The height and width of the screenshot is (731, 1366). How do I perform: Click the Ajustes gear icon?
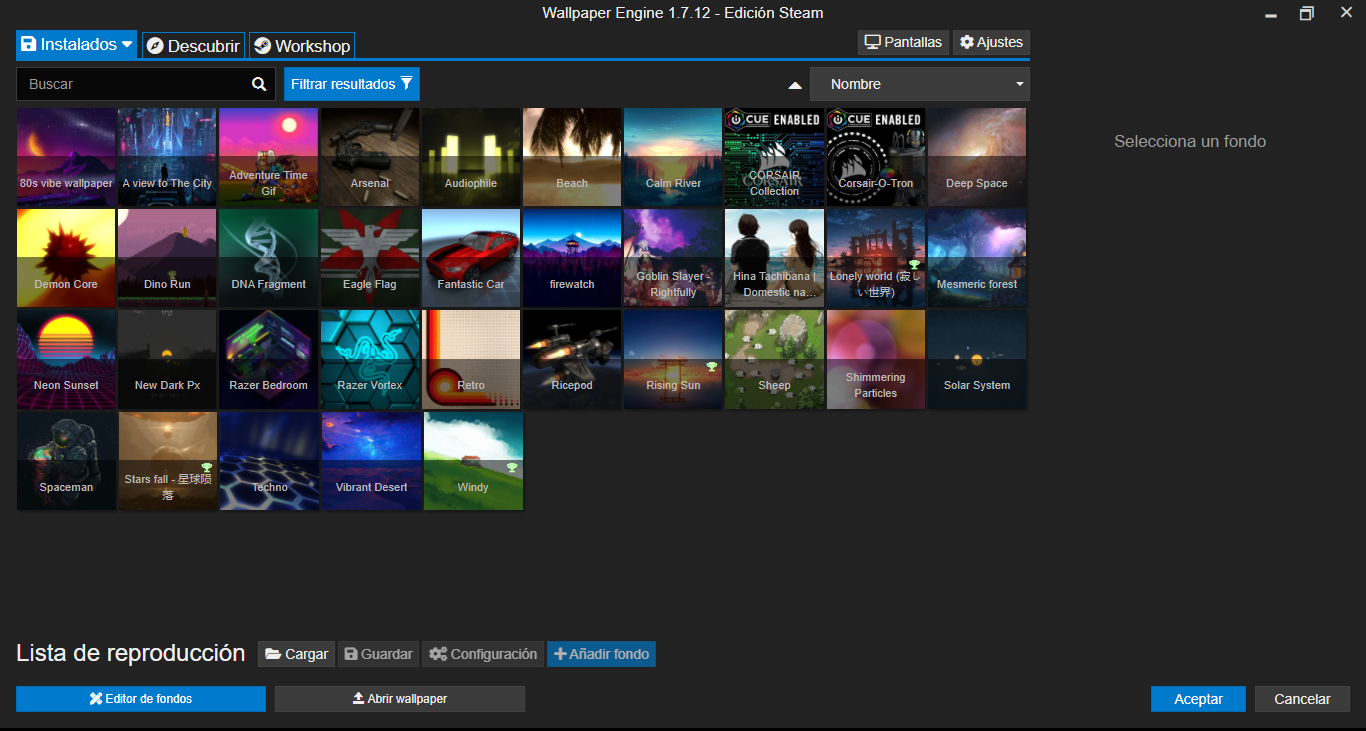[x=965, y=42]
